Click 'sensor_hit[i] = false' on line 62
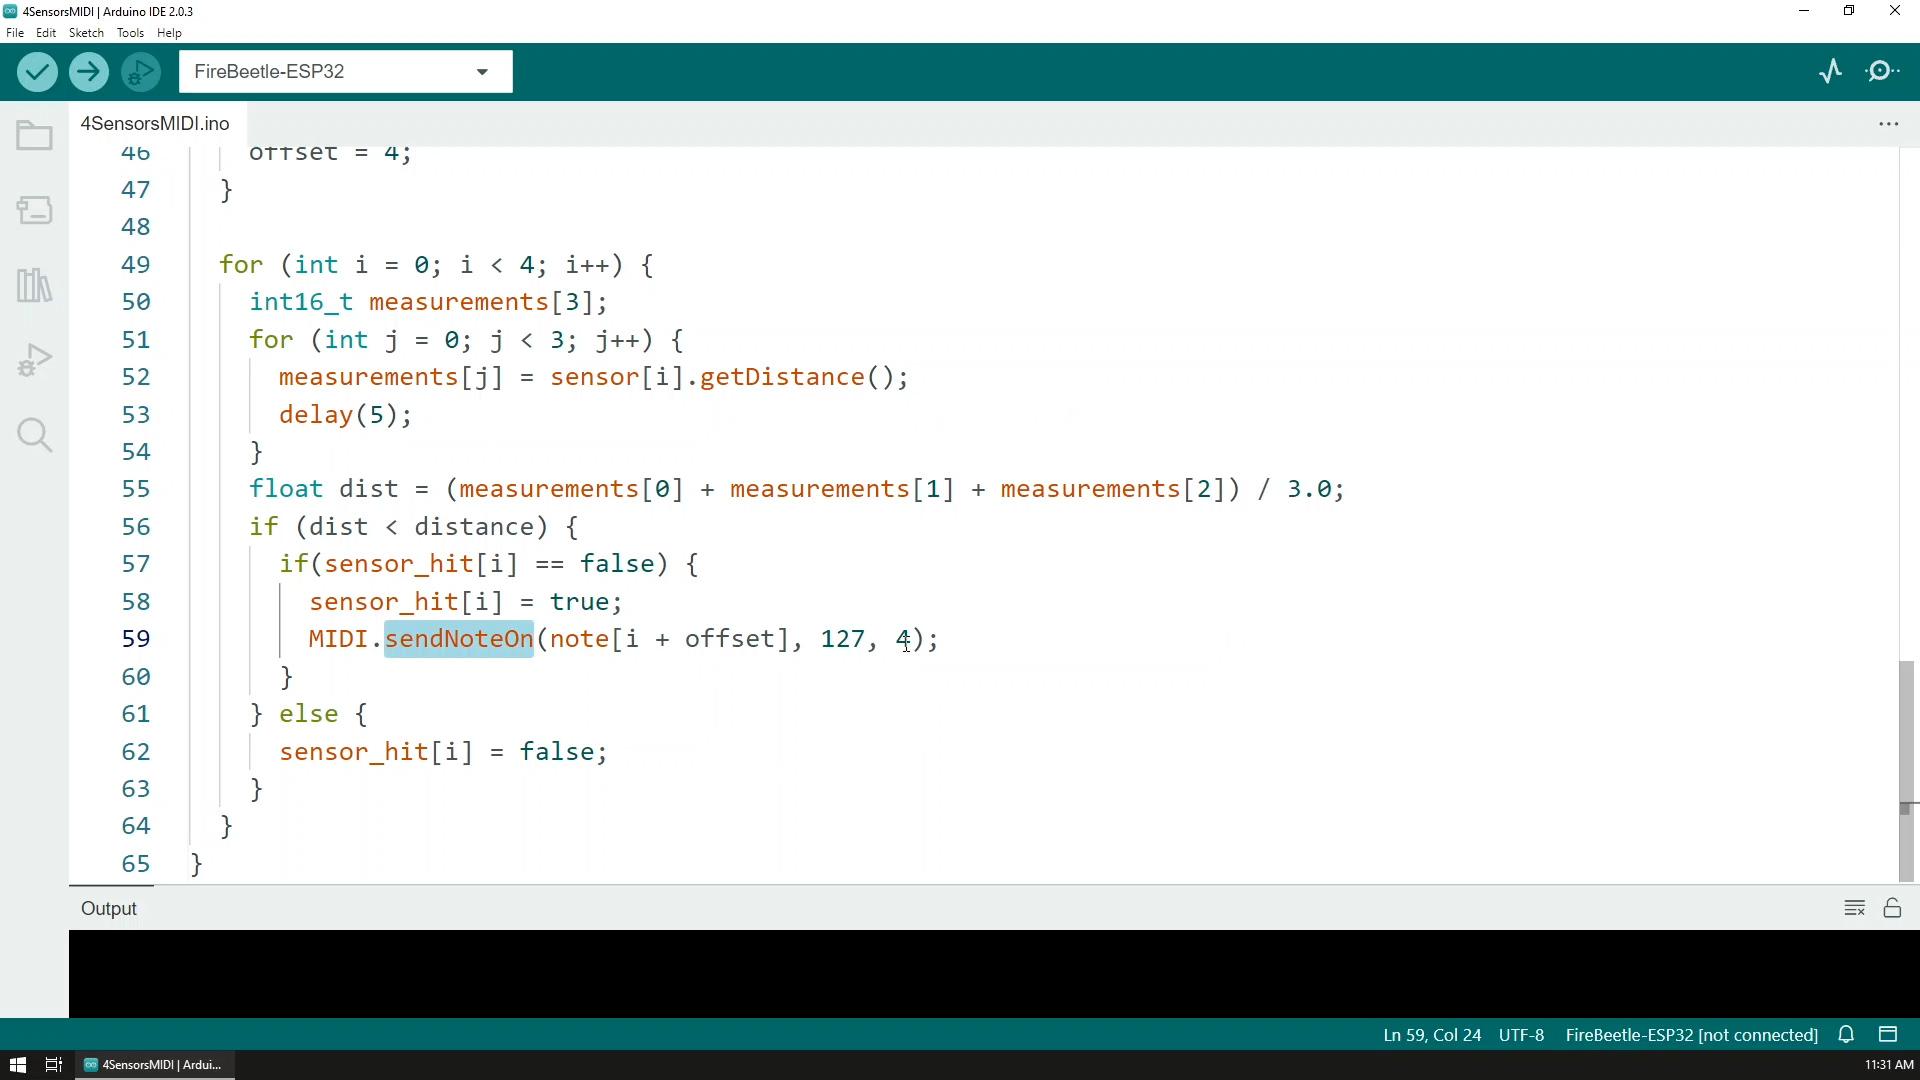 [436, 752]
